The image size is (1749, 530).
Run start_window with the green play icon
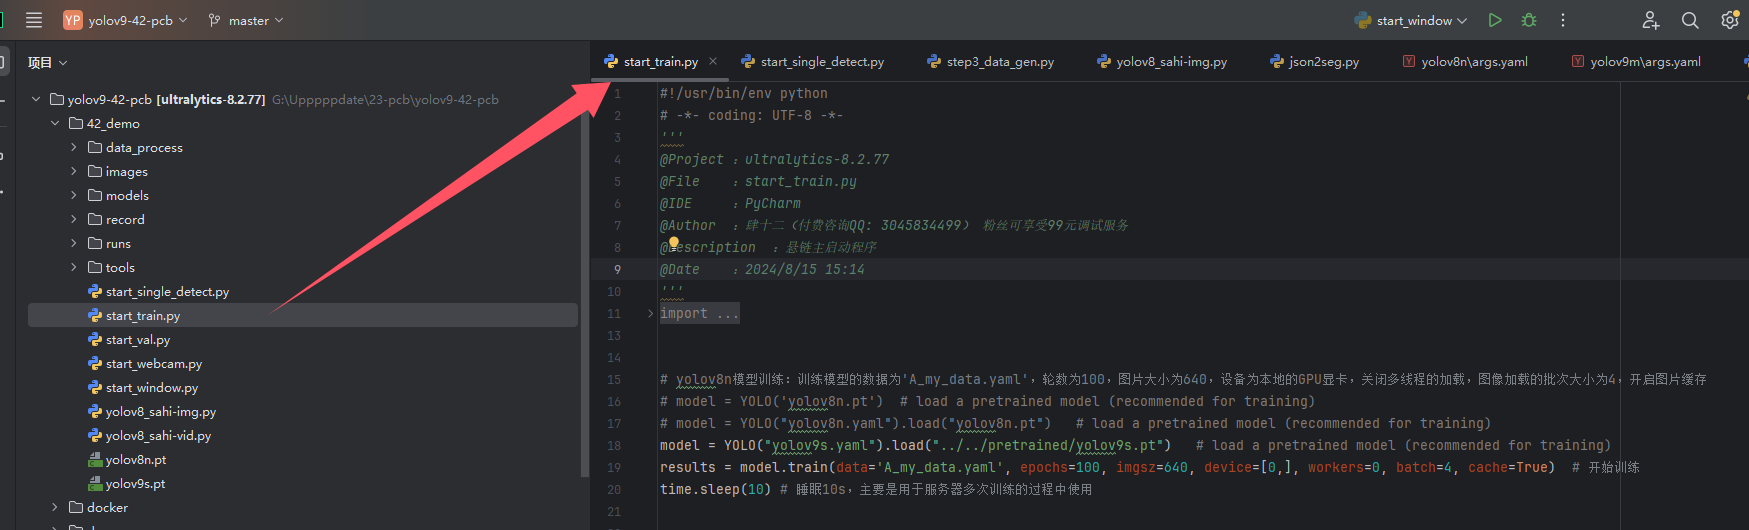coord(1495,20)
